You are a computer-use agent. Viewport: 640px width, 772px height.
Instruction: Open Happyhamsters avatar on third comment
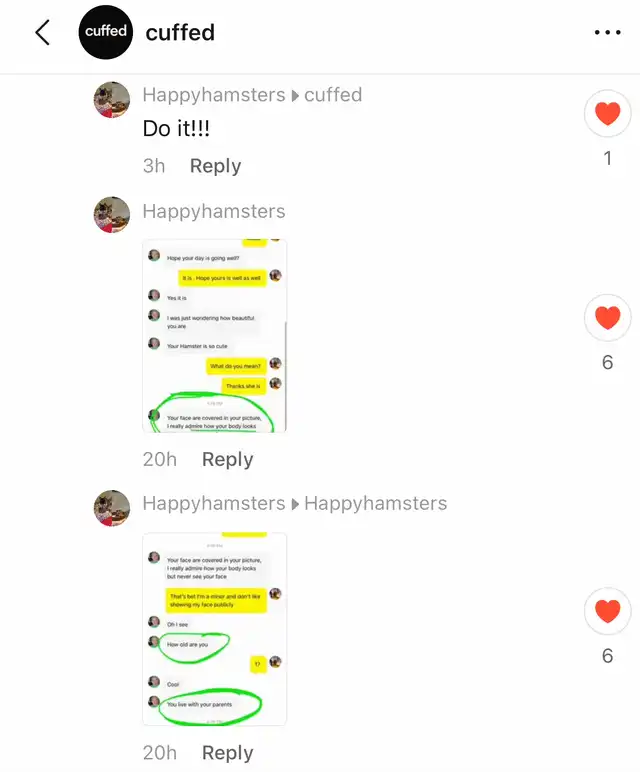(x=112, y=508)
